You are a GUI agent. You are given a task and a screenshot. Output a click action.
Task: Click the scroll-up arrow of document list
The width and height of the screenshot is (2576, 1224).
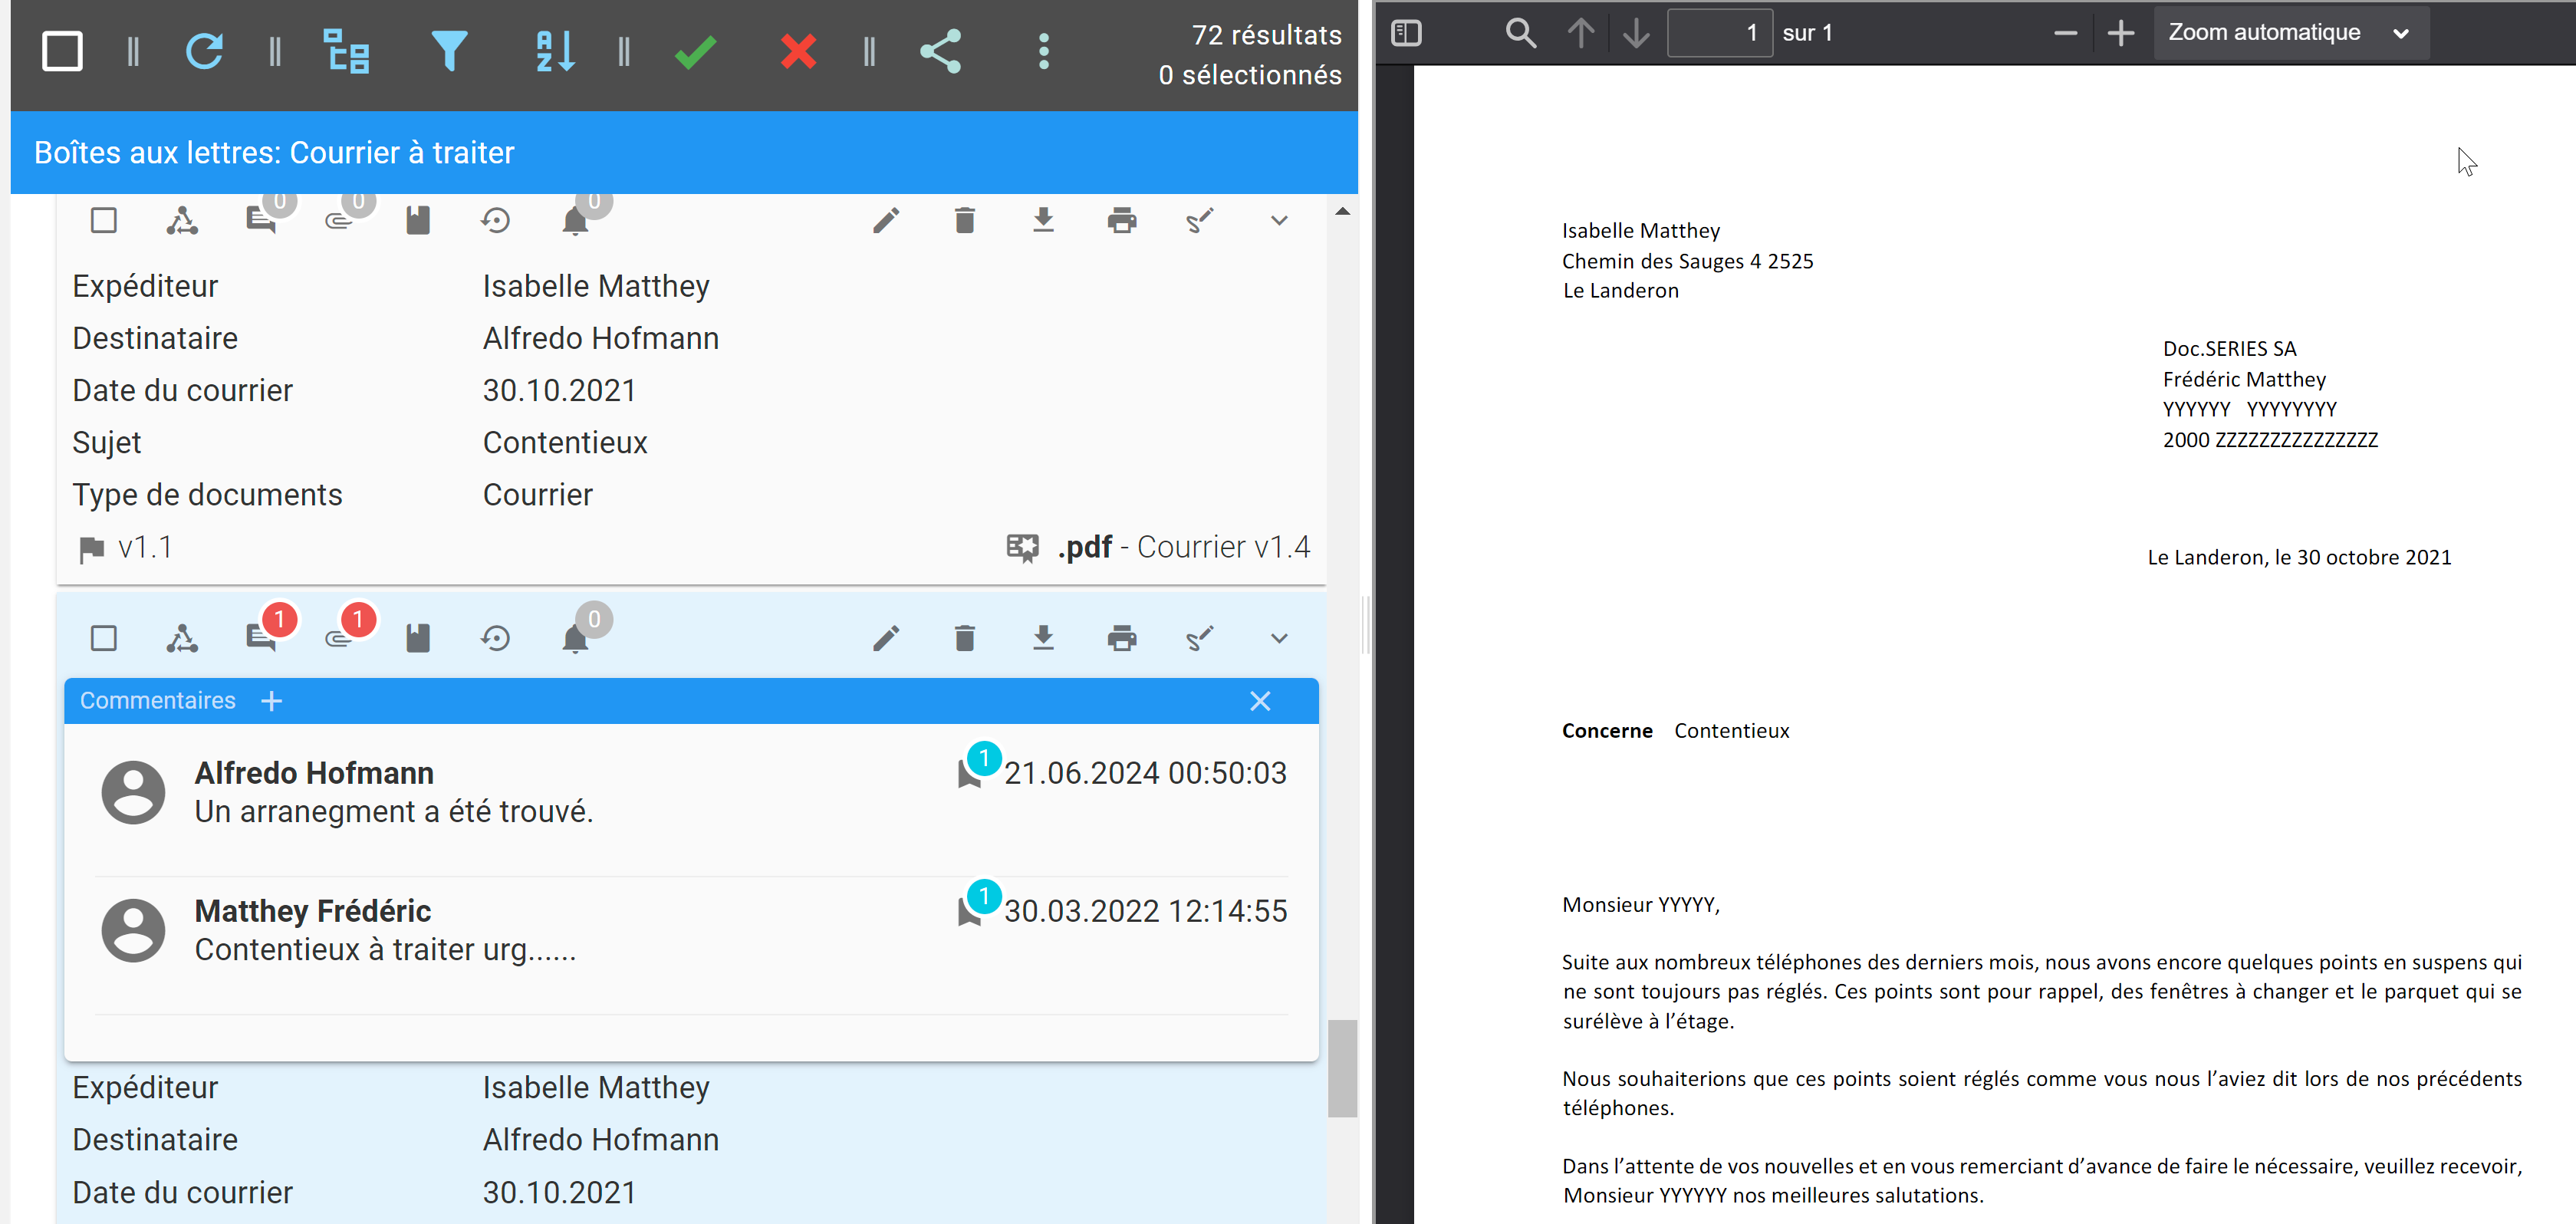click(1342, 212)
